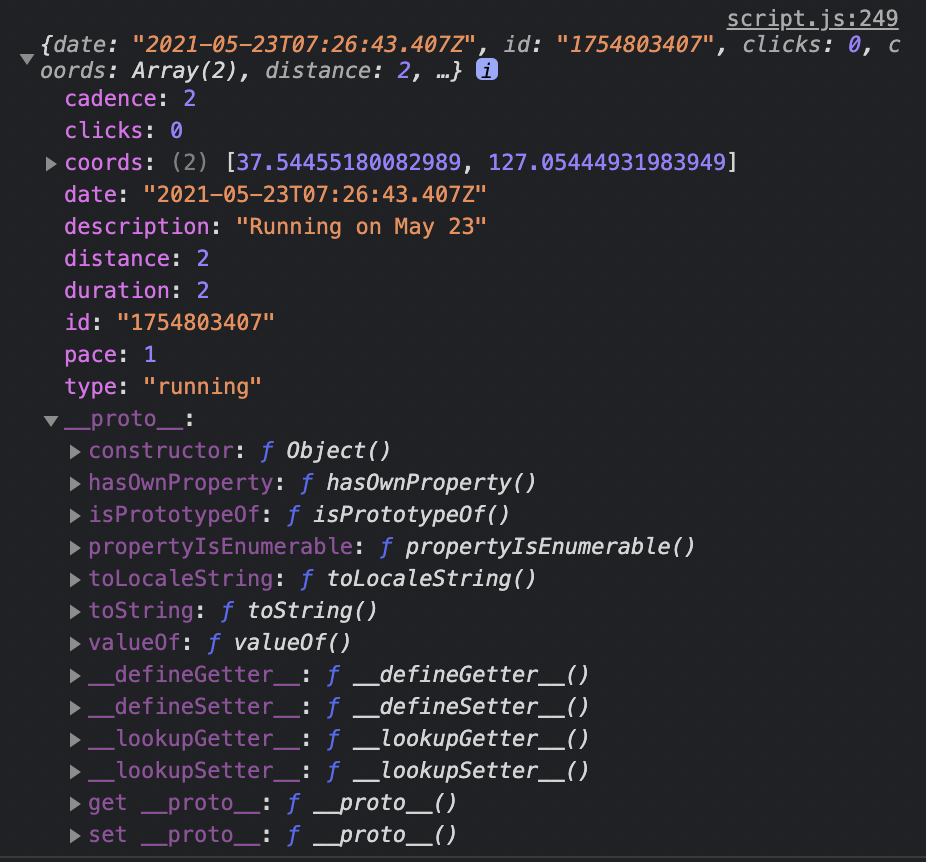The width and height of the screenshot is (926, 862).
Task: Expand the coords array property
Action: coord(51,162)
